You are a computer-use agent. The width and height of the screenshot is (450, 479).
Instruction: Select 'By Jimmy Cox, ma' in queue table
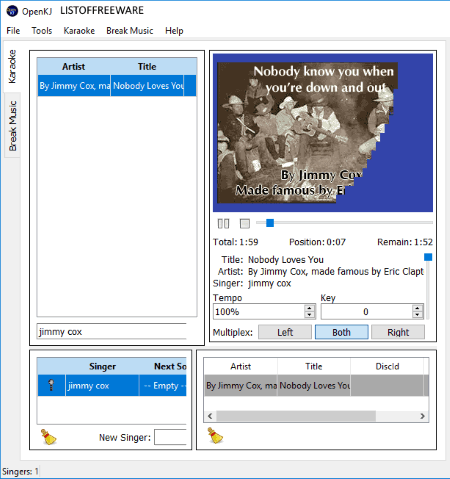pos(241,385)
